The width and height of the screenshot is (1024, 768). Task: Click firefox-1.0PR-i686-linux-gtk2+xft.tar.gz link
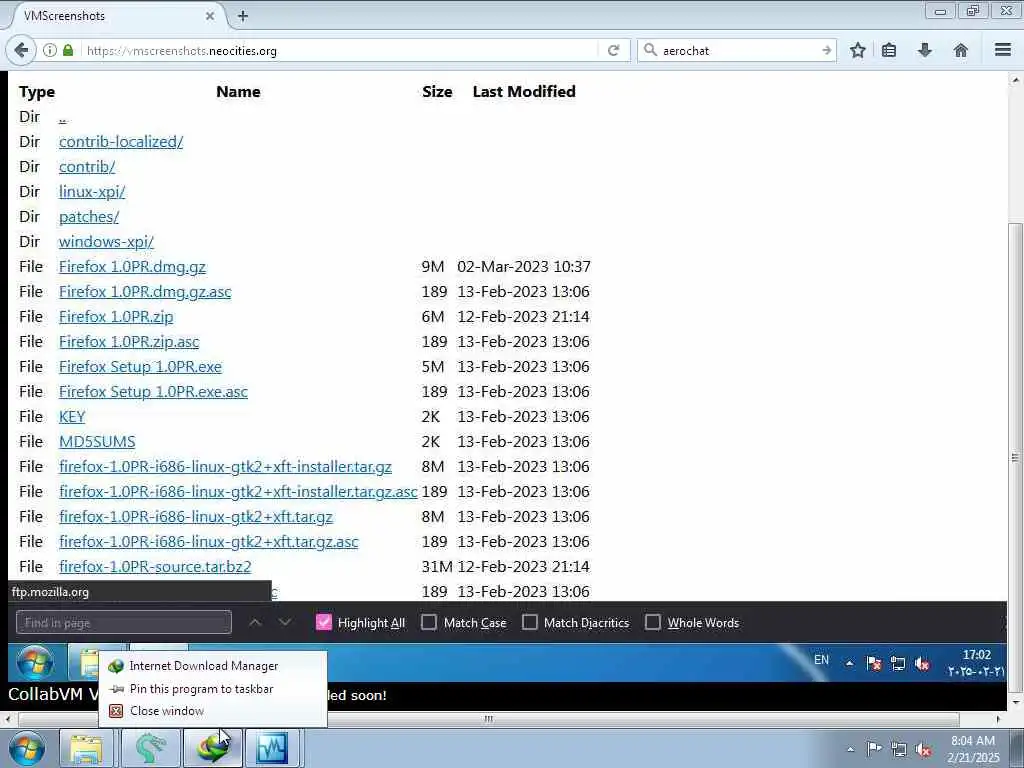tap(196, 517)
